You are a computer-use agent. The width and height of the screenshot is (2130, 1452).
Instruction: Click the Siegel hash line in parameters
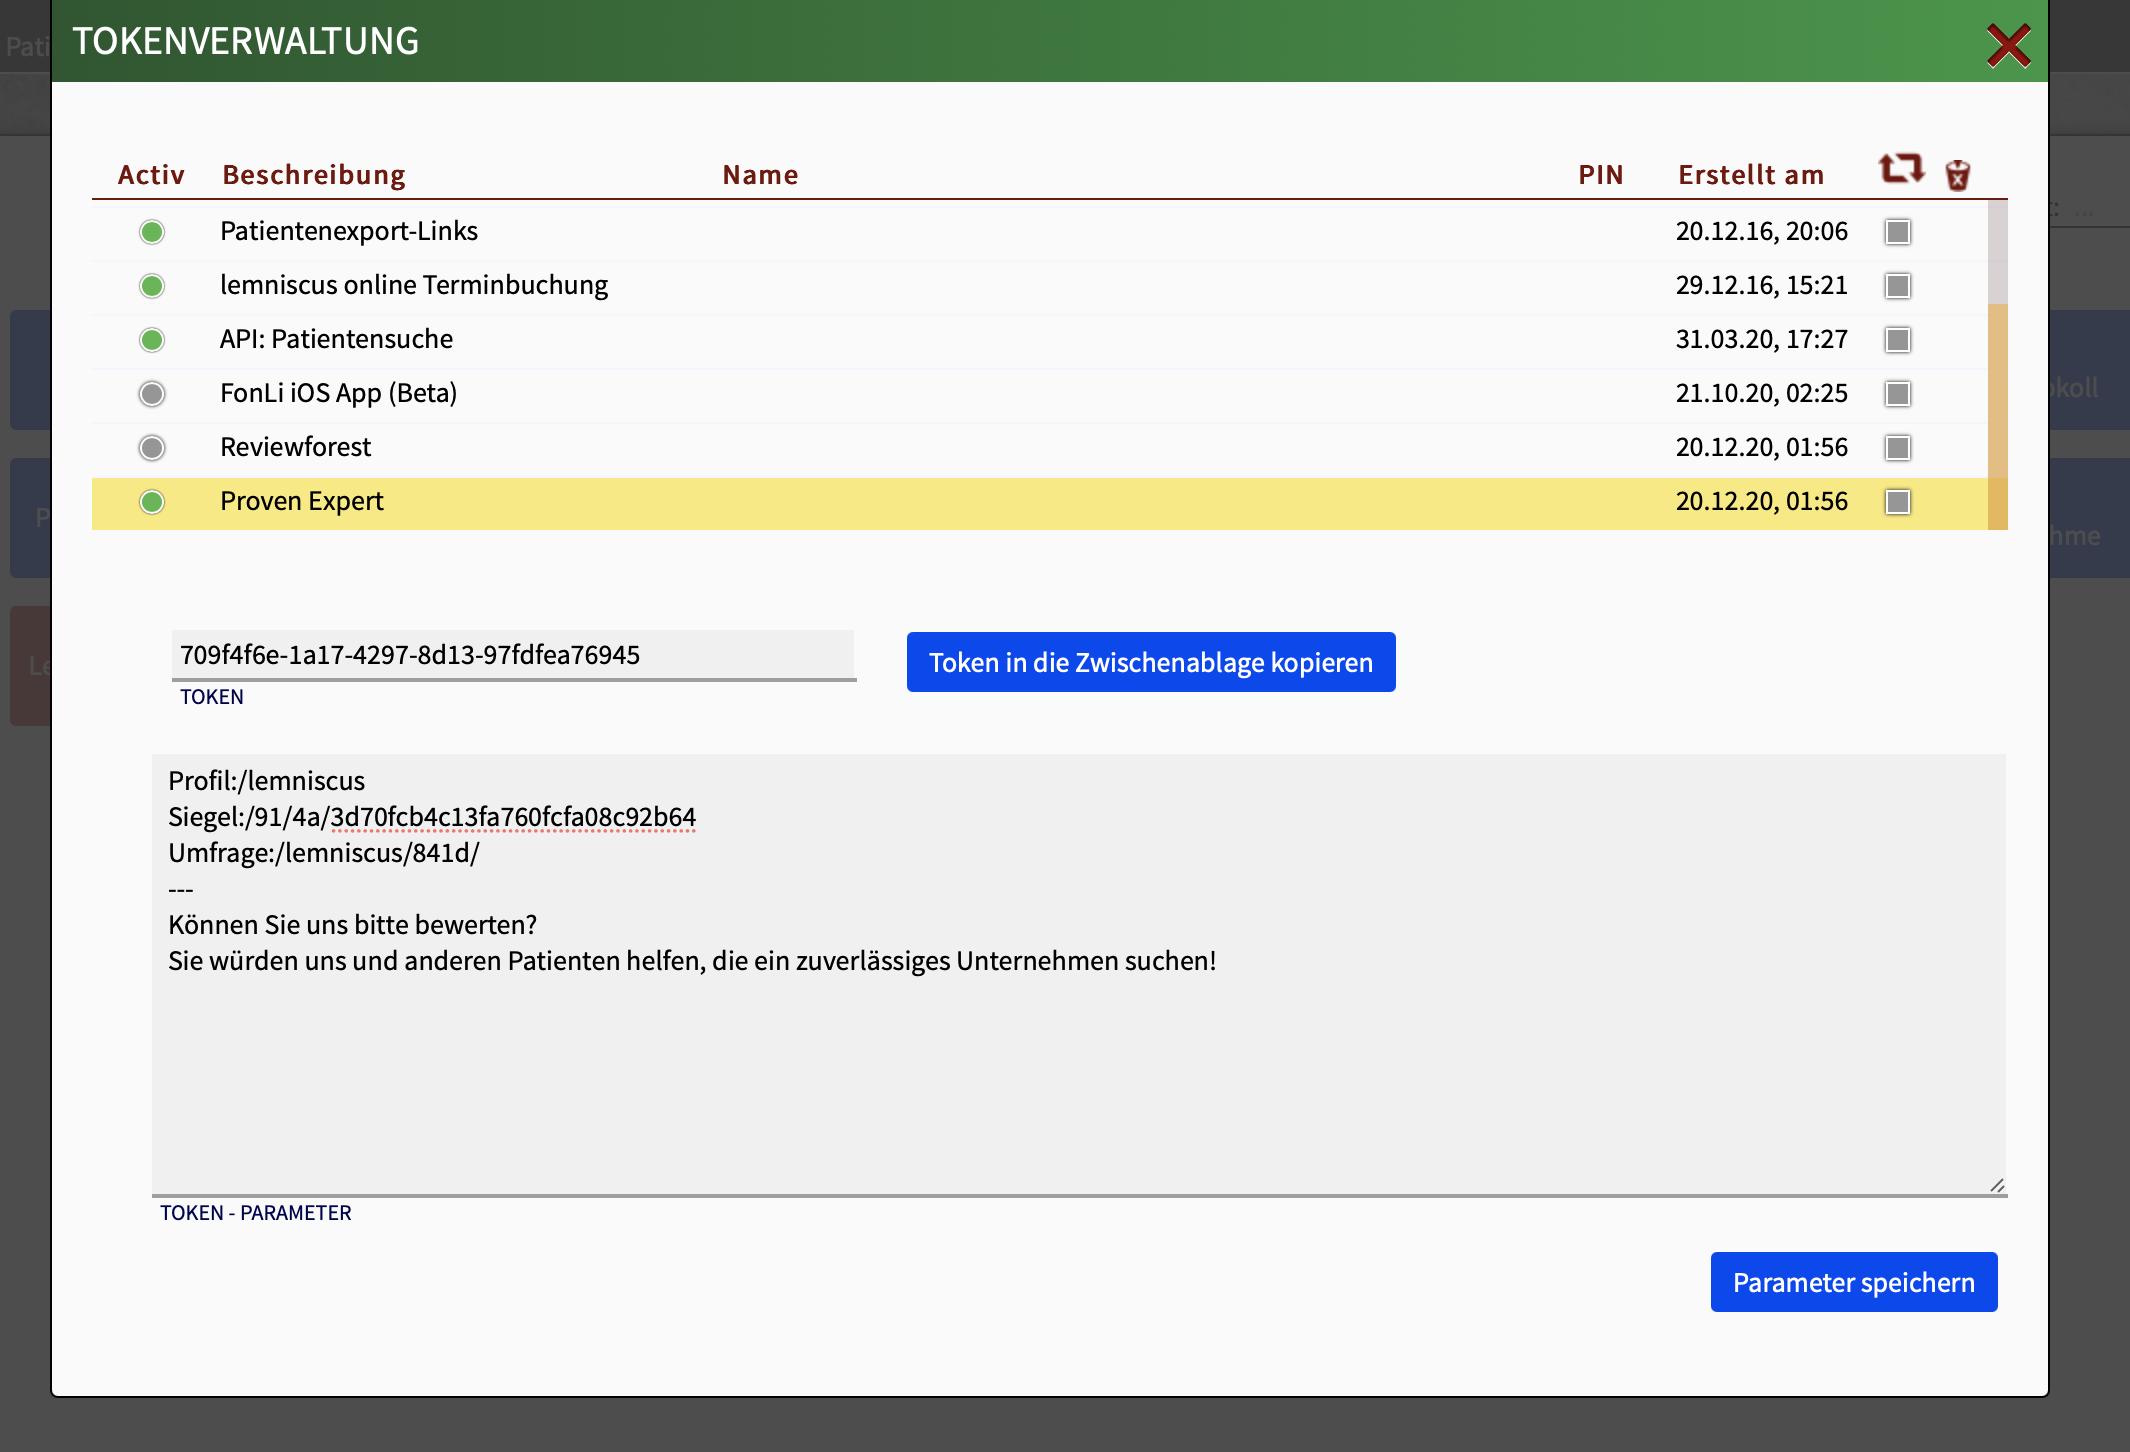(x=432, y=817)
